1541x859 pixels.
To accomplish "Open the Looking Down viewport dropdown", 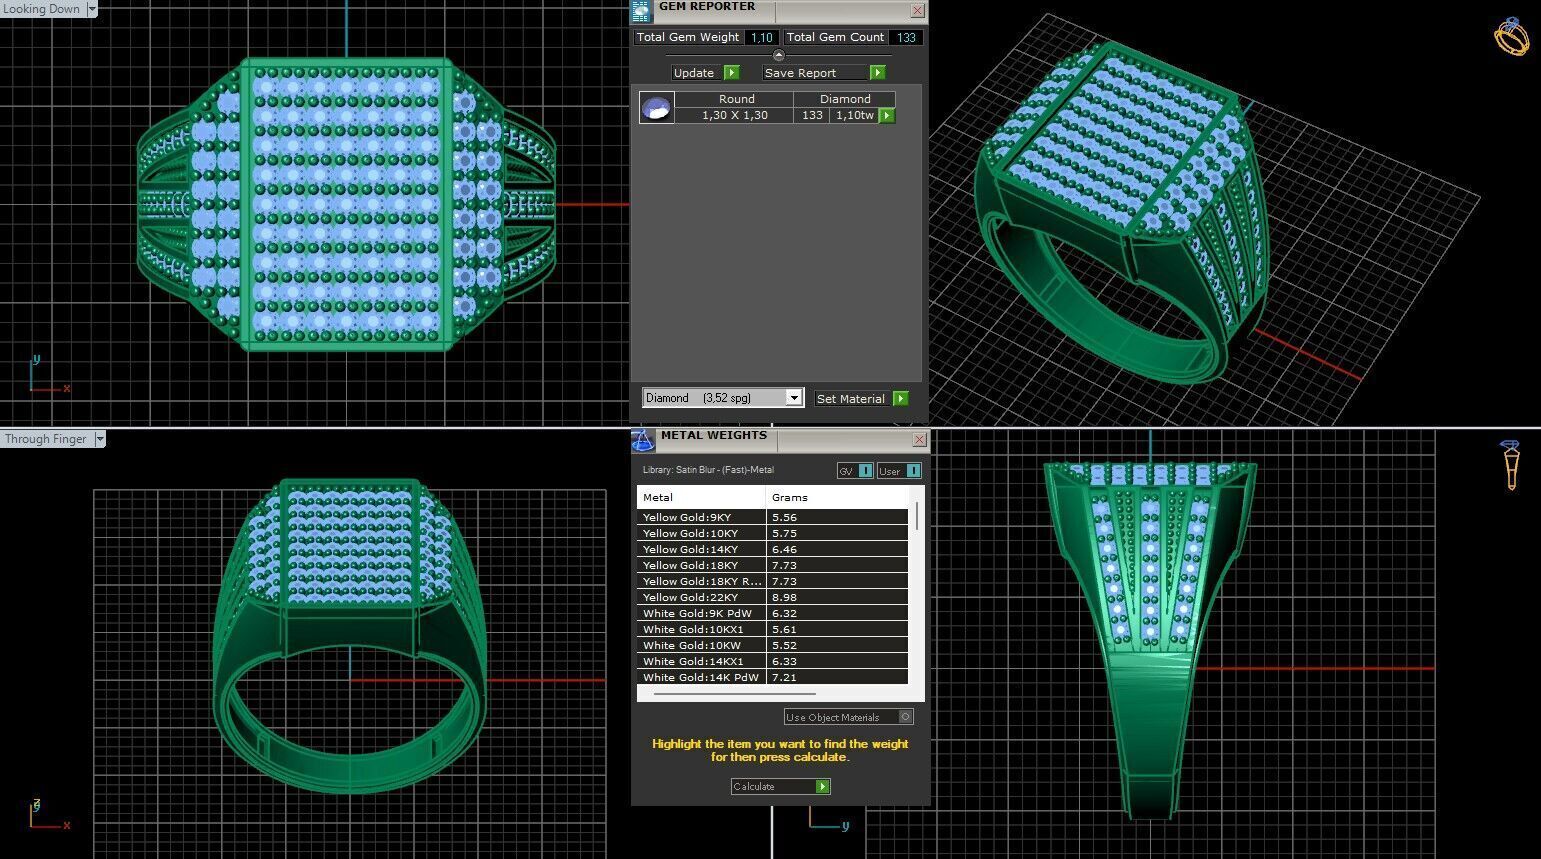I will (x=92, y=9).
